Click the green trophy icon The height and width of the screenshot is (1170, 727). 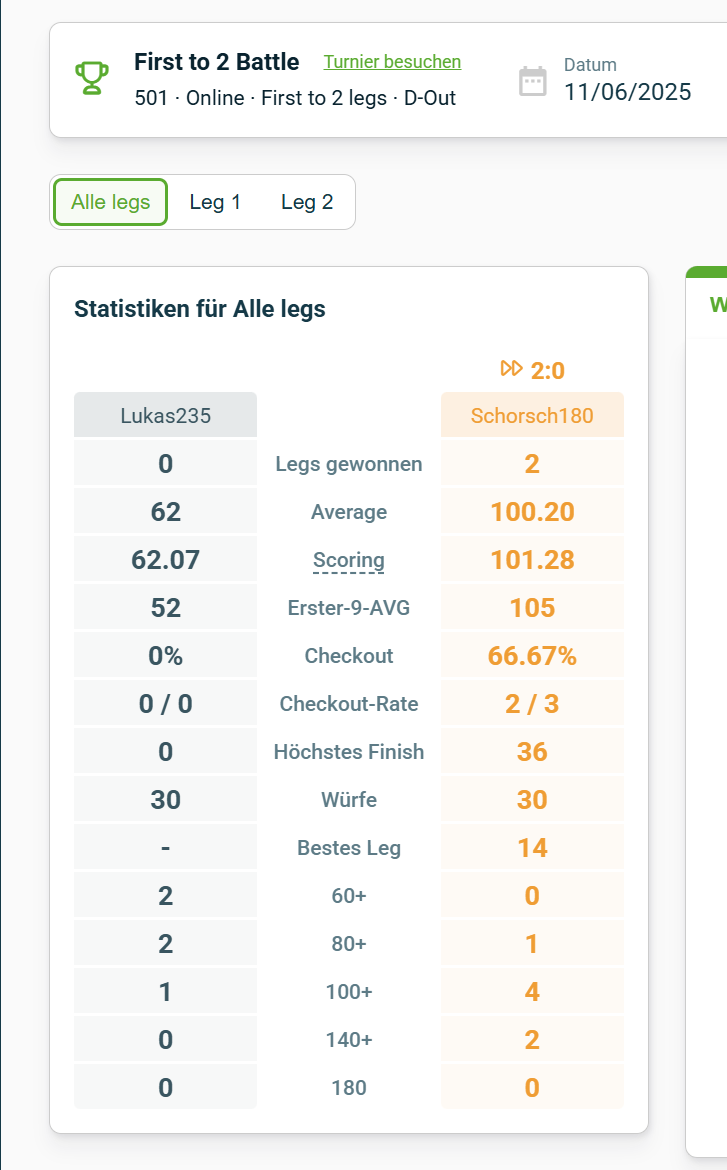(x=91, y=78)
